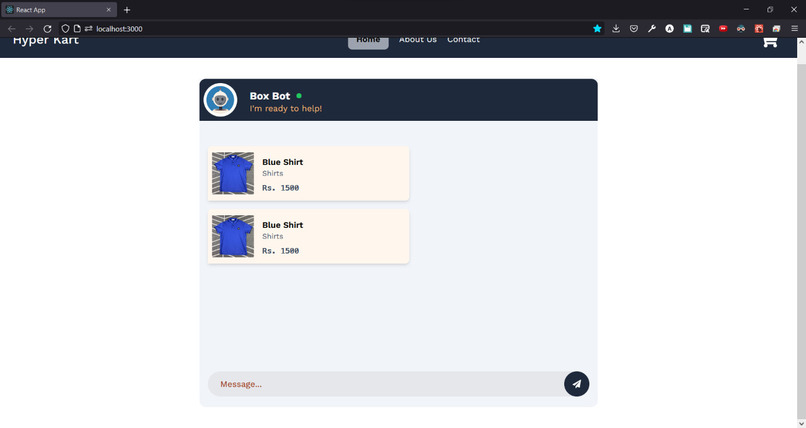
Task: Click the shield tracking protection icon
Action: click(x=65, y=29)
